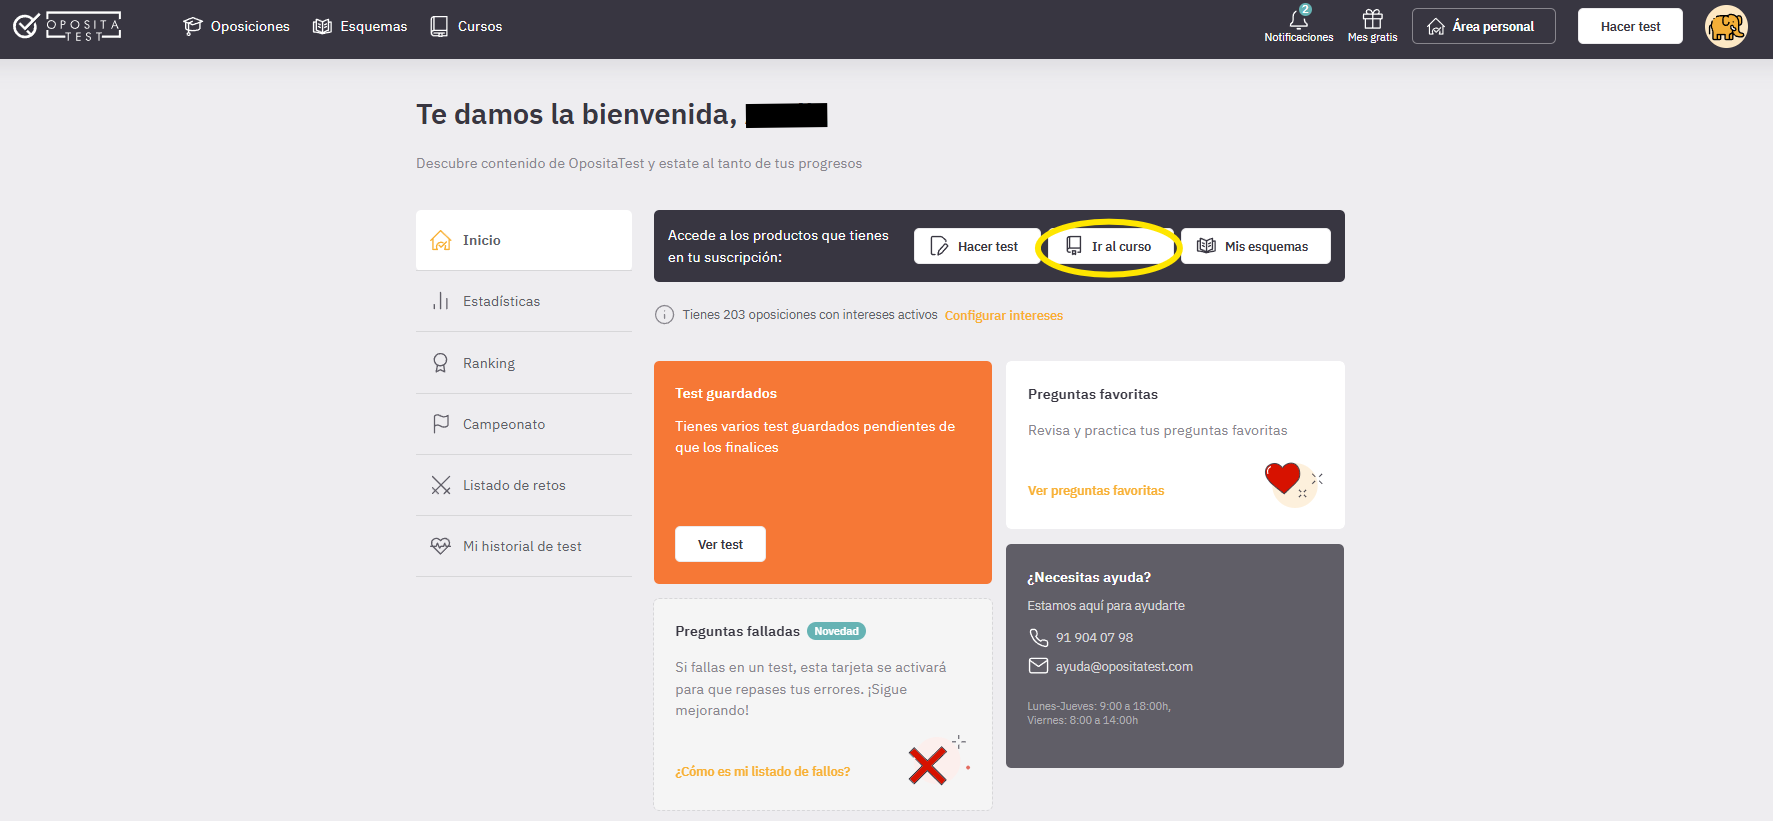Open the Esquemas menu
The image size is (1773, 821).
tap(360, 26)
